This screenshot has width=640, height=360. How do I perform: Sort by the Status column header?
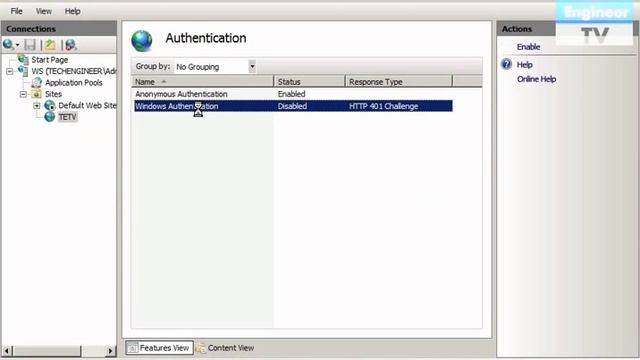tap(309, 82)
